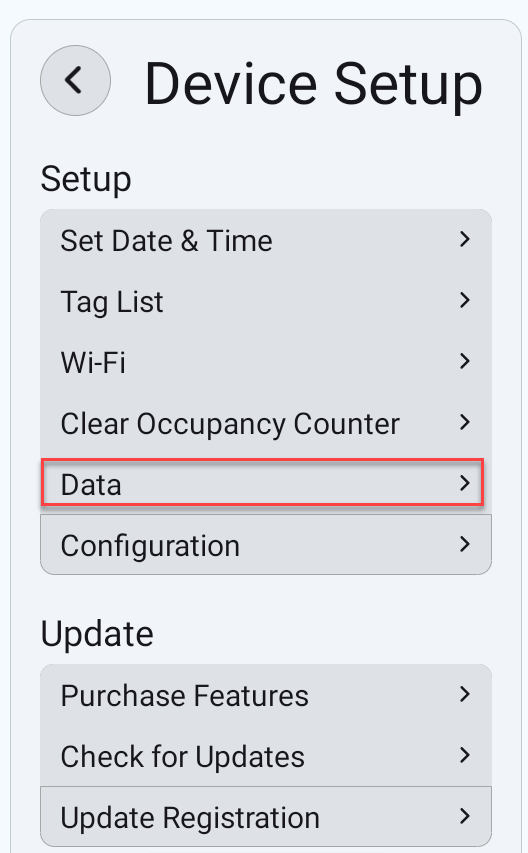This screenshot has height=853, width=528.
Task: Select Check for Updates
Action: coord(266,756)
